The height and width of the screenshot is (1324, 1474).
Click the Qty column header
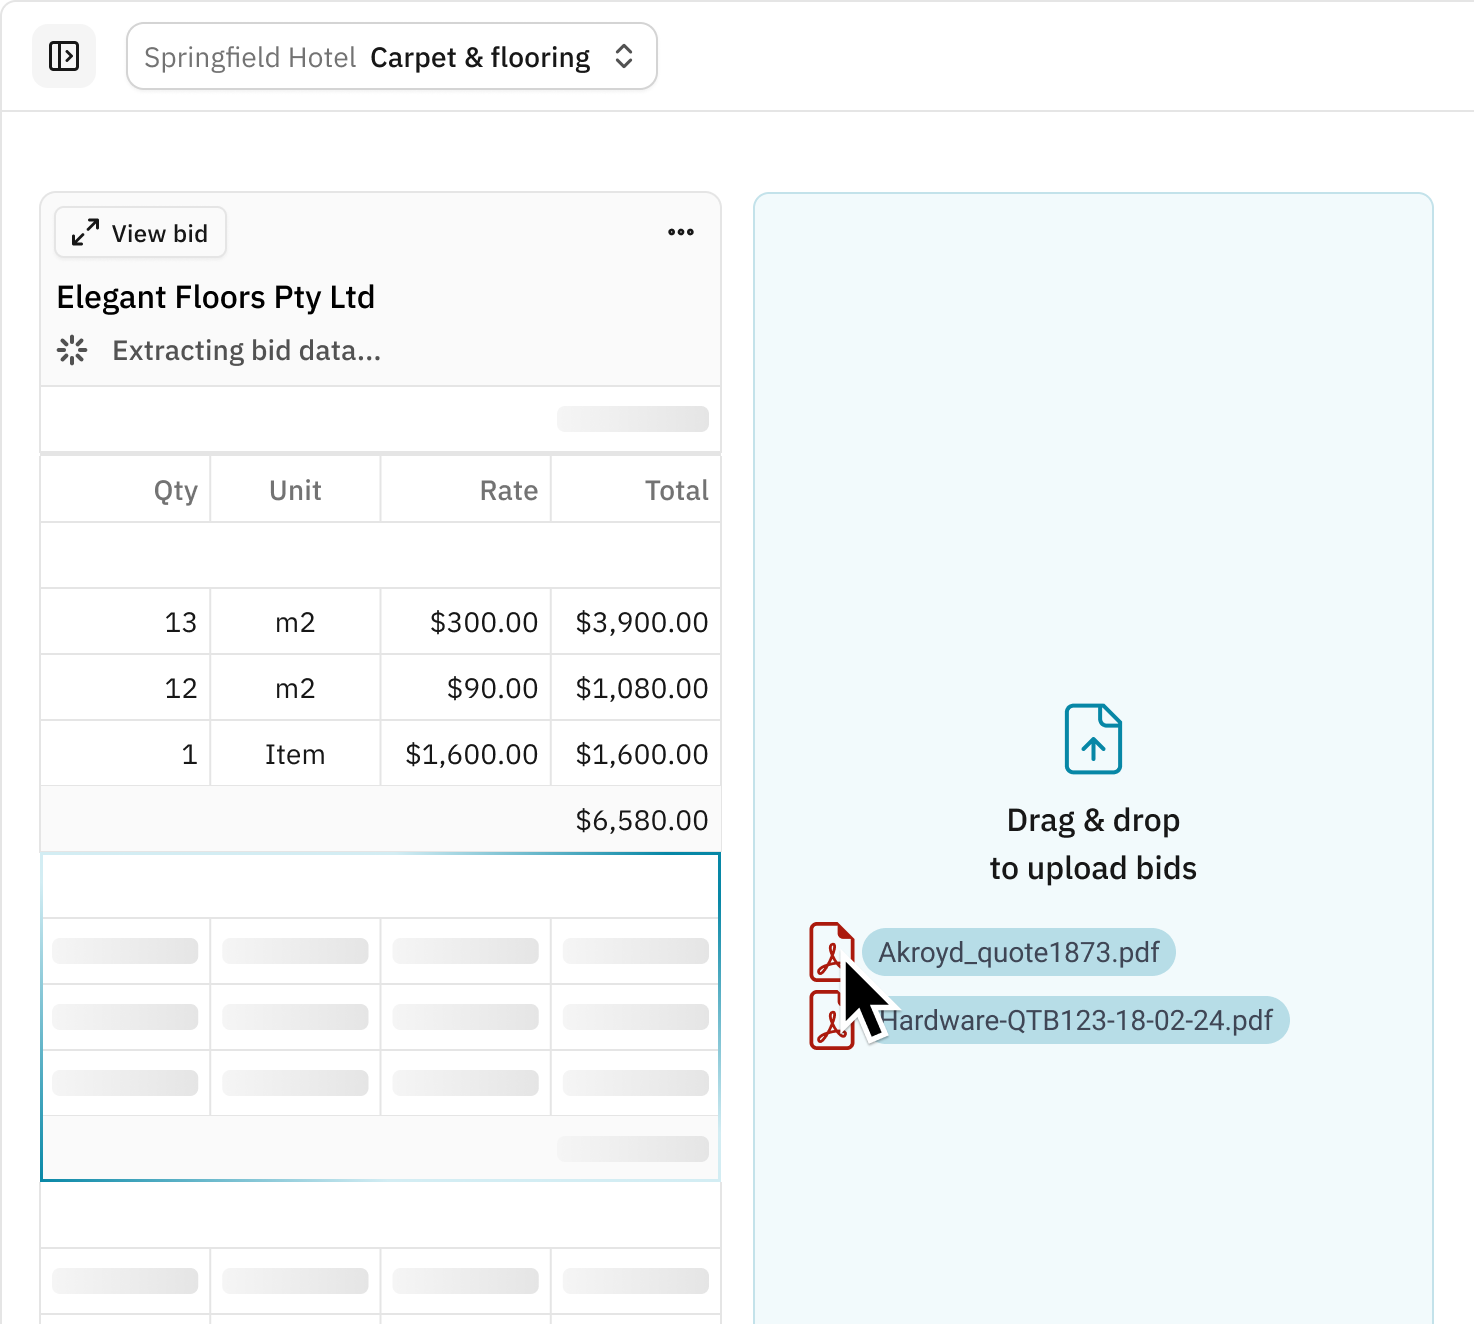point(176,490)
